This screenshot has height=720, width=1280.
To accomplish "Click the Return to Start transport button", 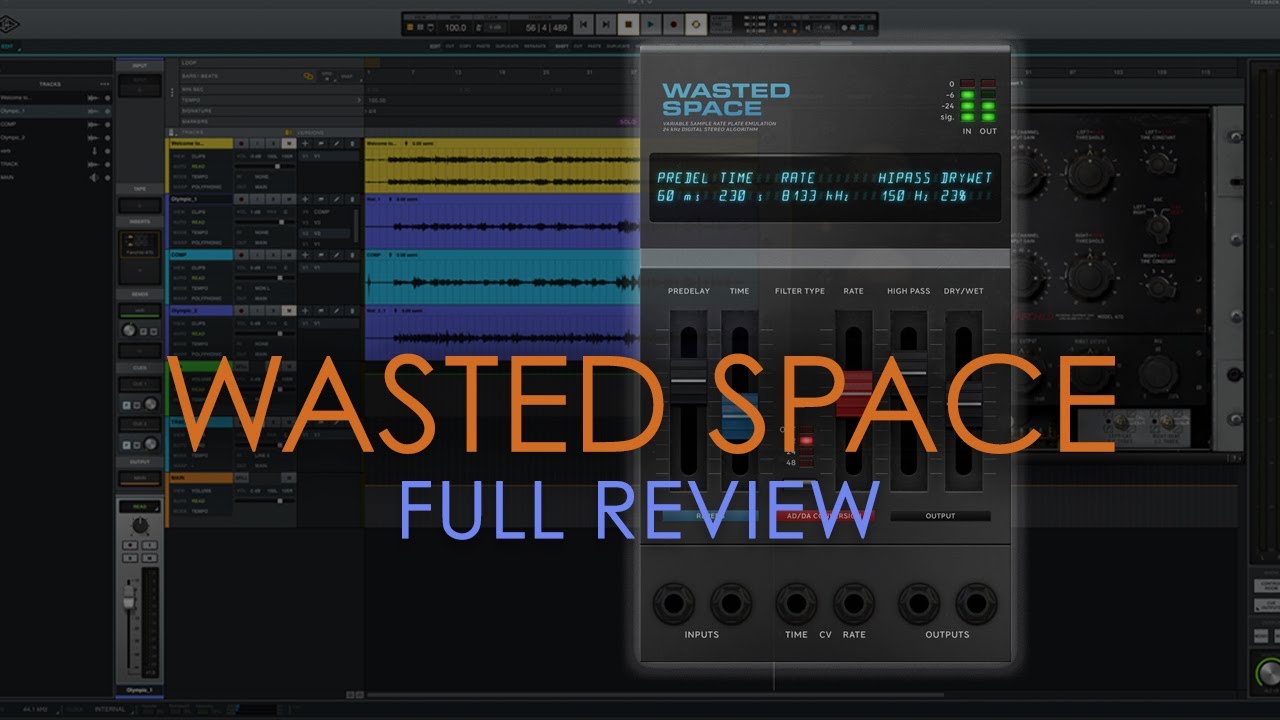I will coord(584,24).
